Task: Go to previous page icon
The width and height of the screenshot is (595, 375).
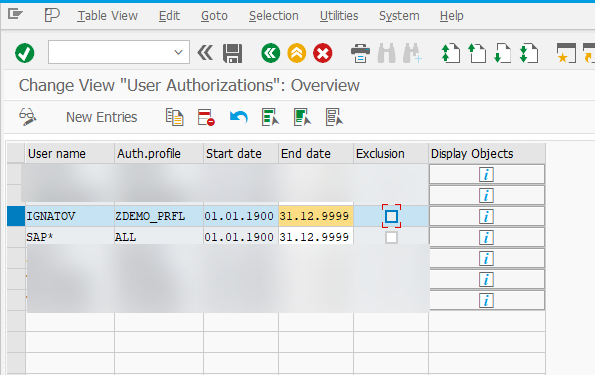Action: point(477,53)
